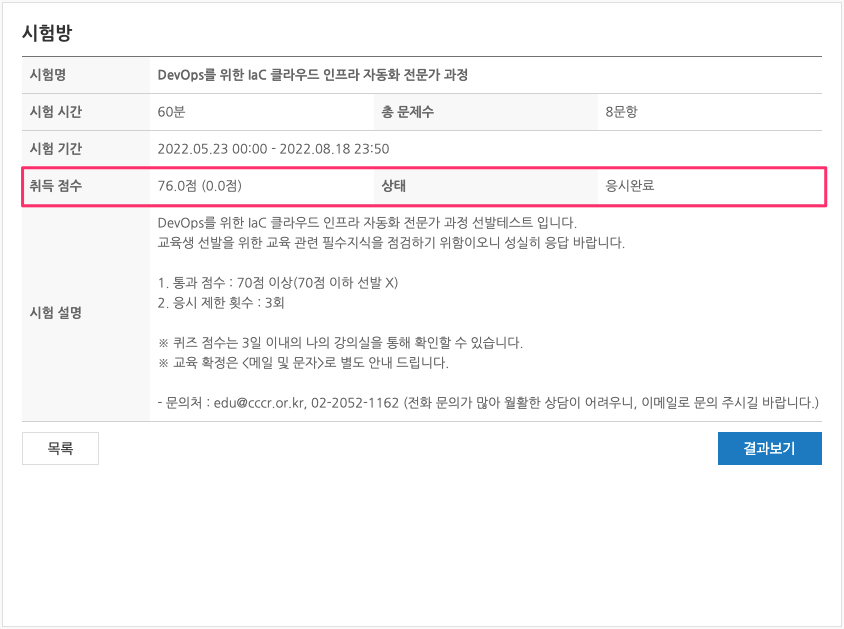The image size is (844, 629).
Task: Click the line starting with '교육생 선발을 위한 교육 관련'
Action: pos(391,243)
